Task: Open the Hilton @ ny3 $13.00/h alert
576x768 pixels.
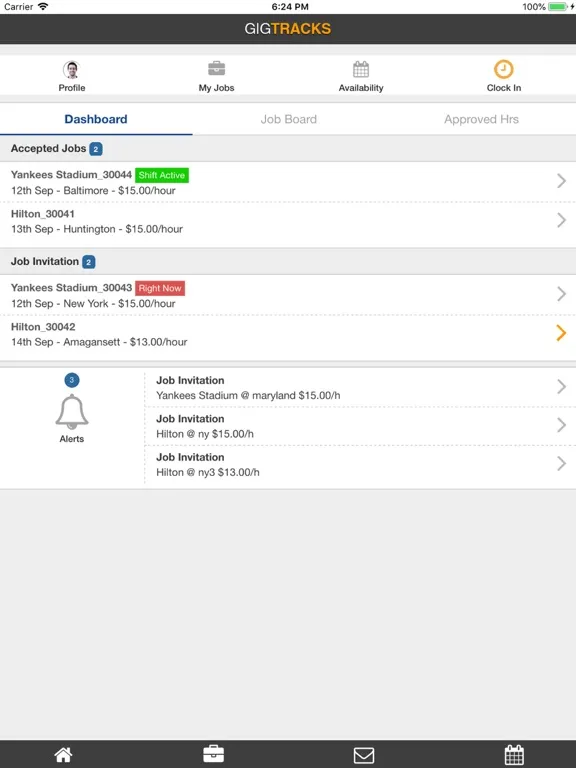Action: click(x=360, y=465)
